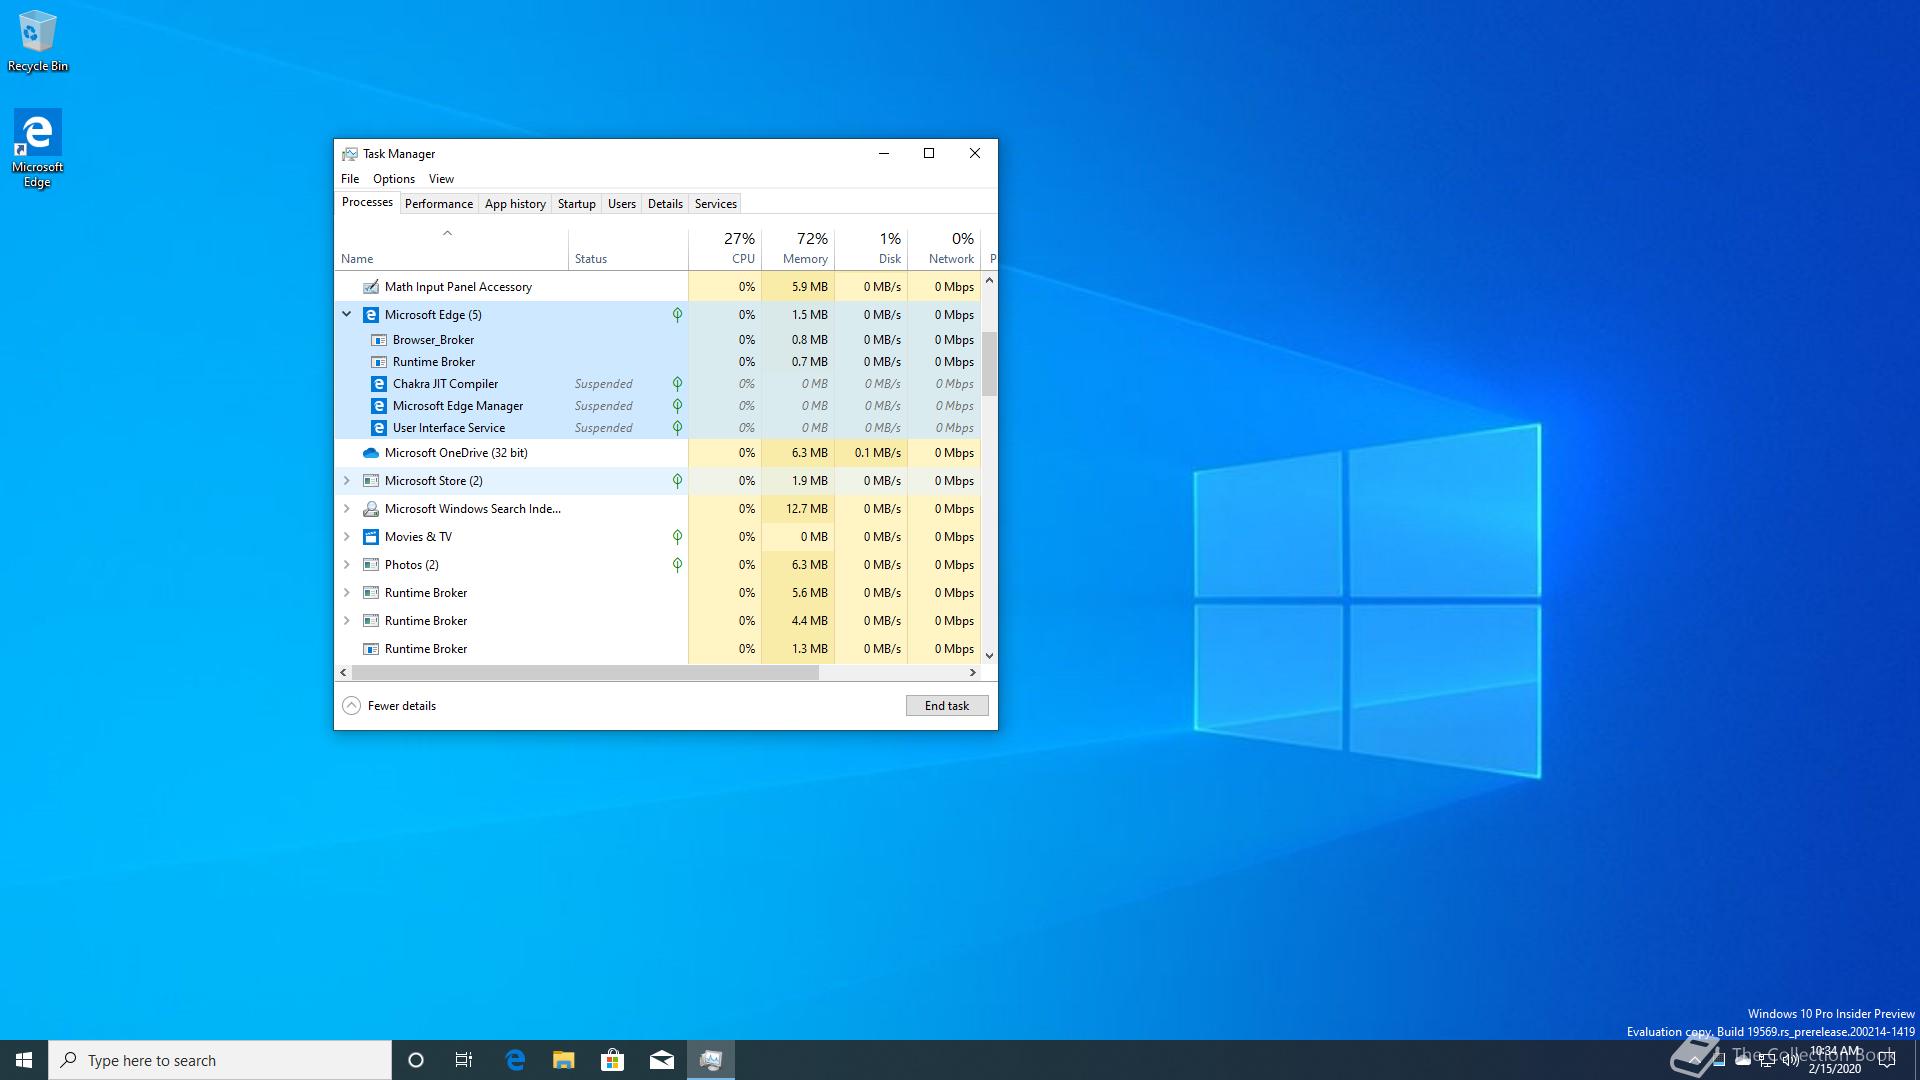The height and width of the screenshot is (1080, 1920).
Task: Launch Edge from the taskbar
Action: (515, 1060)
